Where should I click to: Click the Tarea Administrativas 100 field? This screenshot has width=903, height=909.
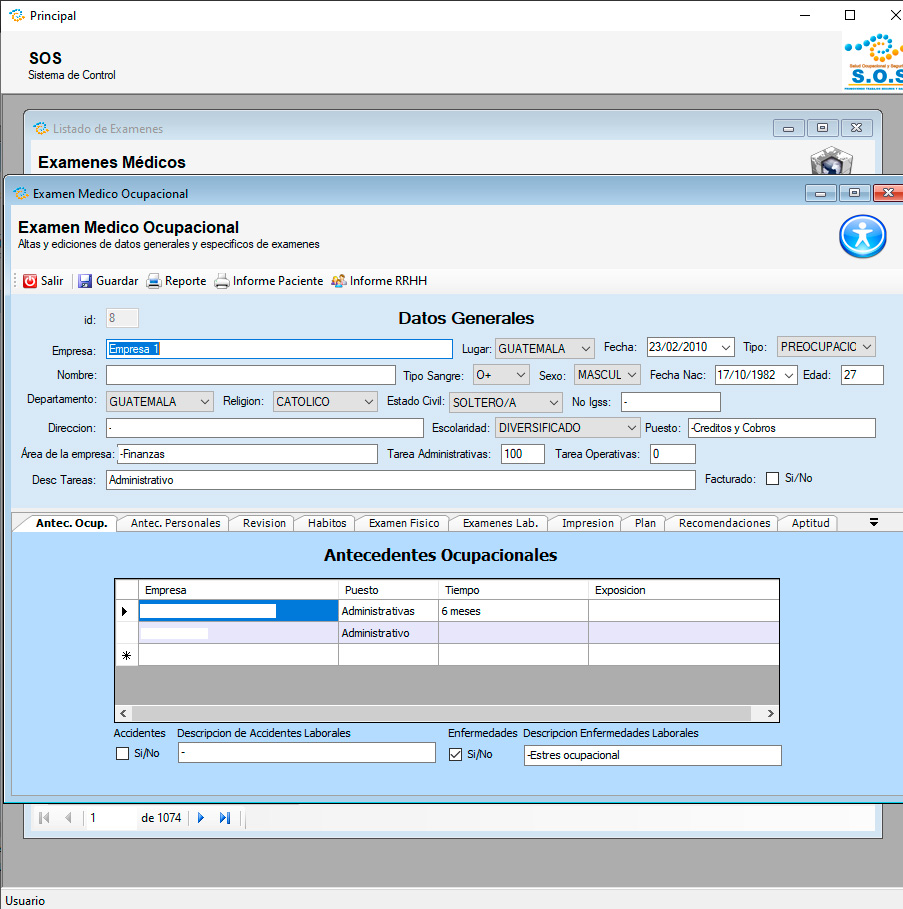click(x=523, y=454)
